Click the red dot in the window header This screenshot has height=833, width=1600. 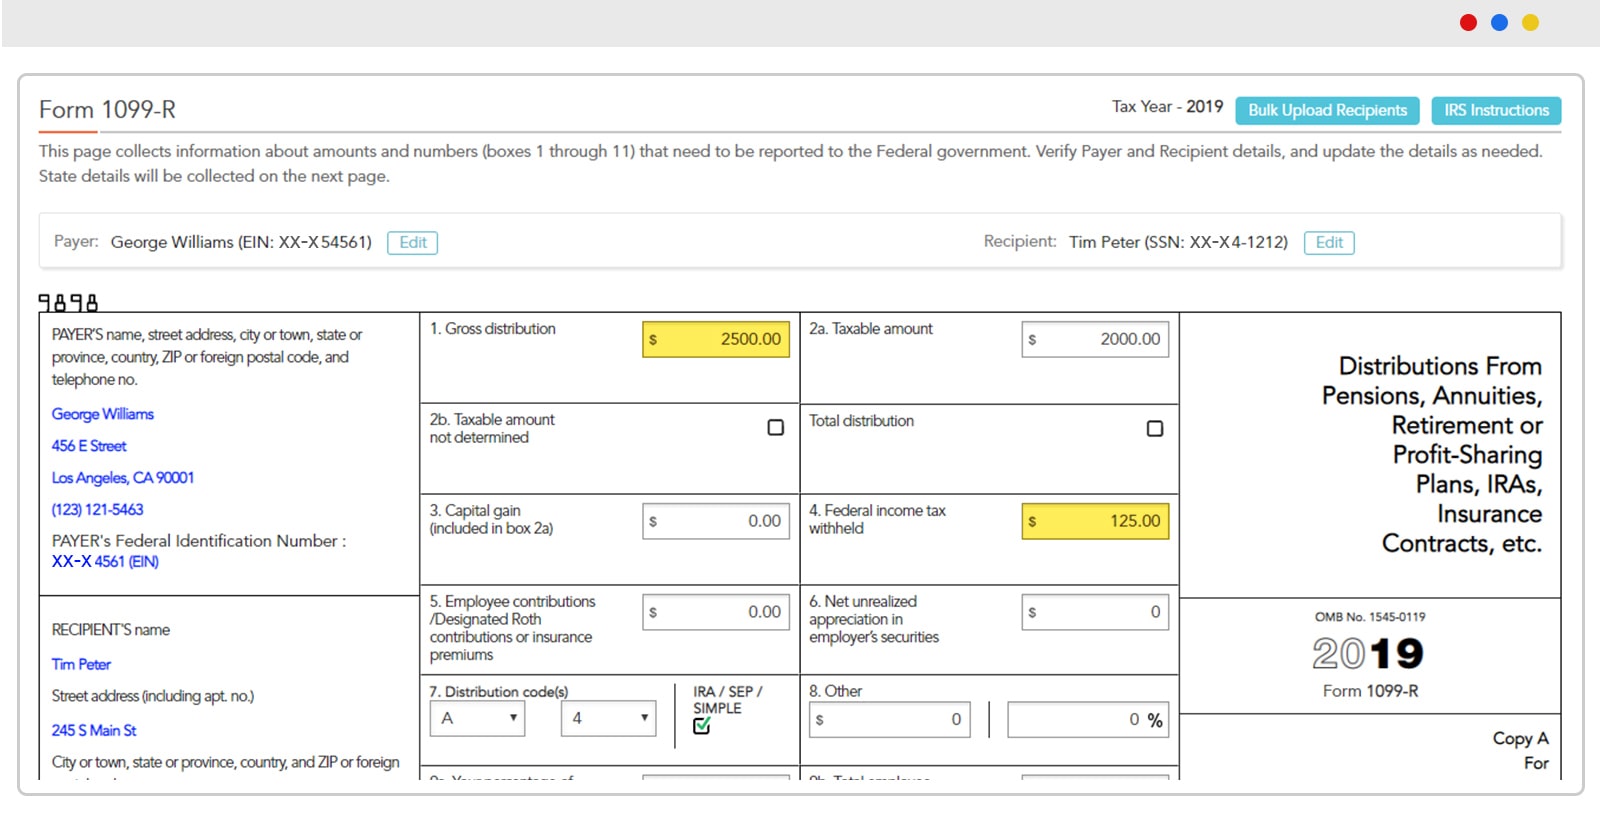[x=1468, y=23]
